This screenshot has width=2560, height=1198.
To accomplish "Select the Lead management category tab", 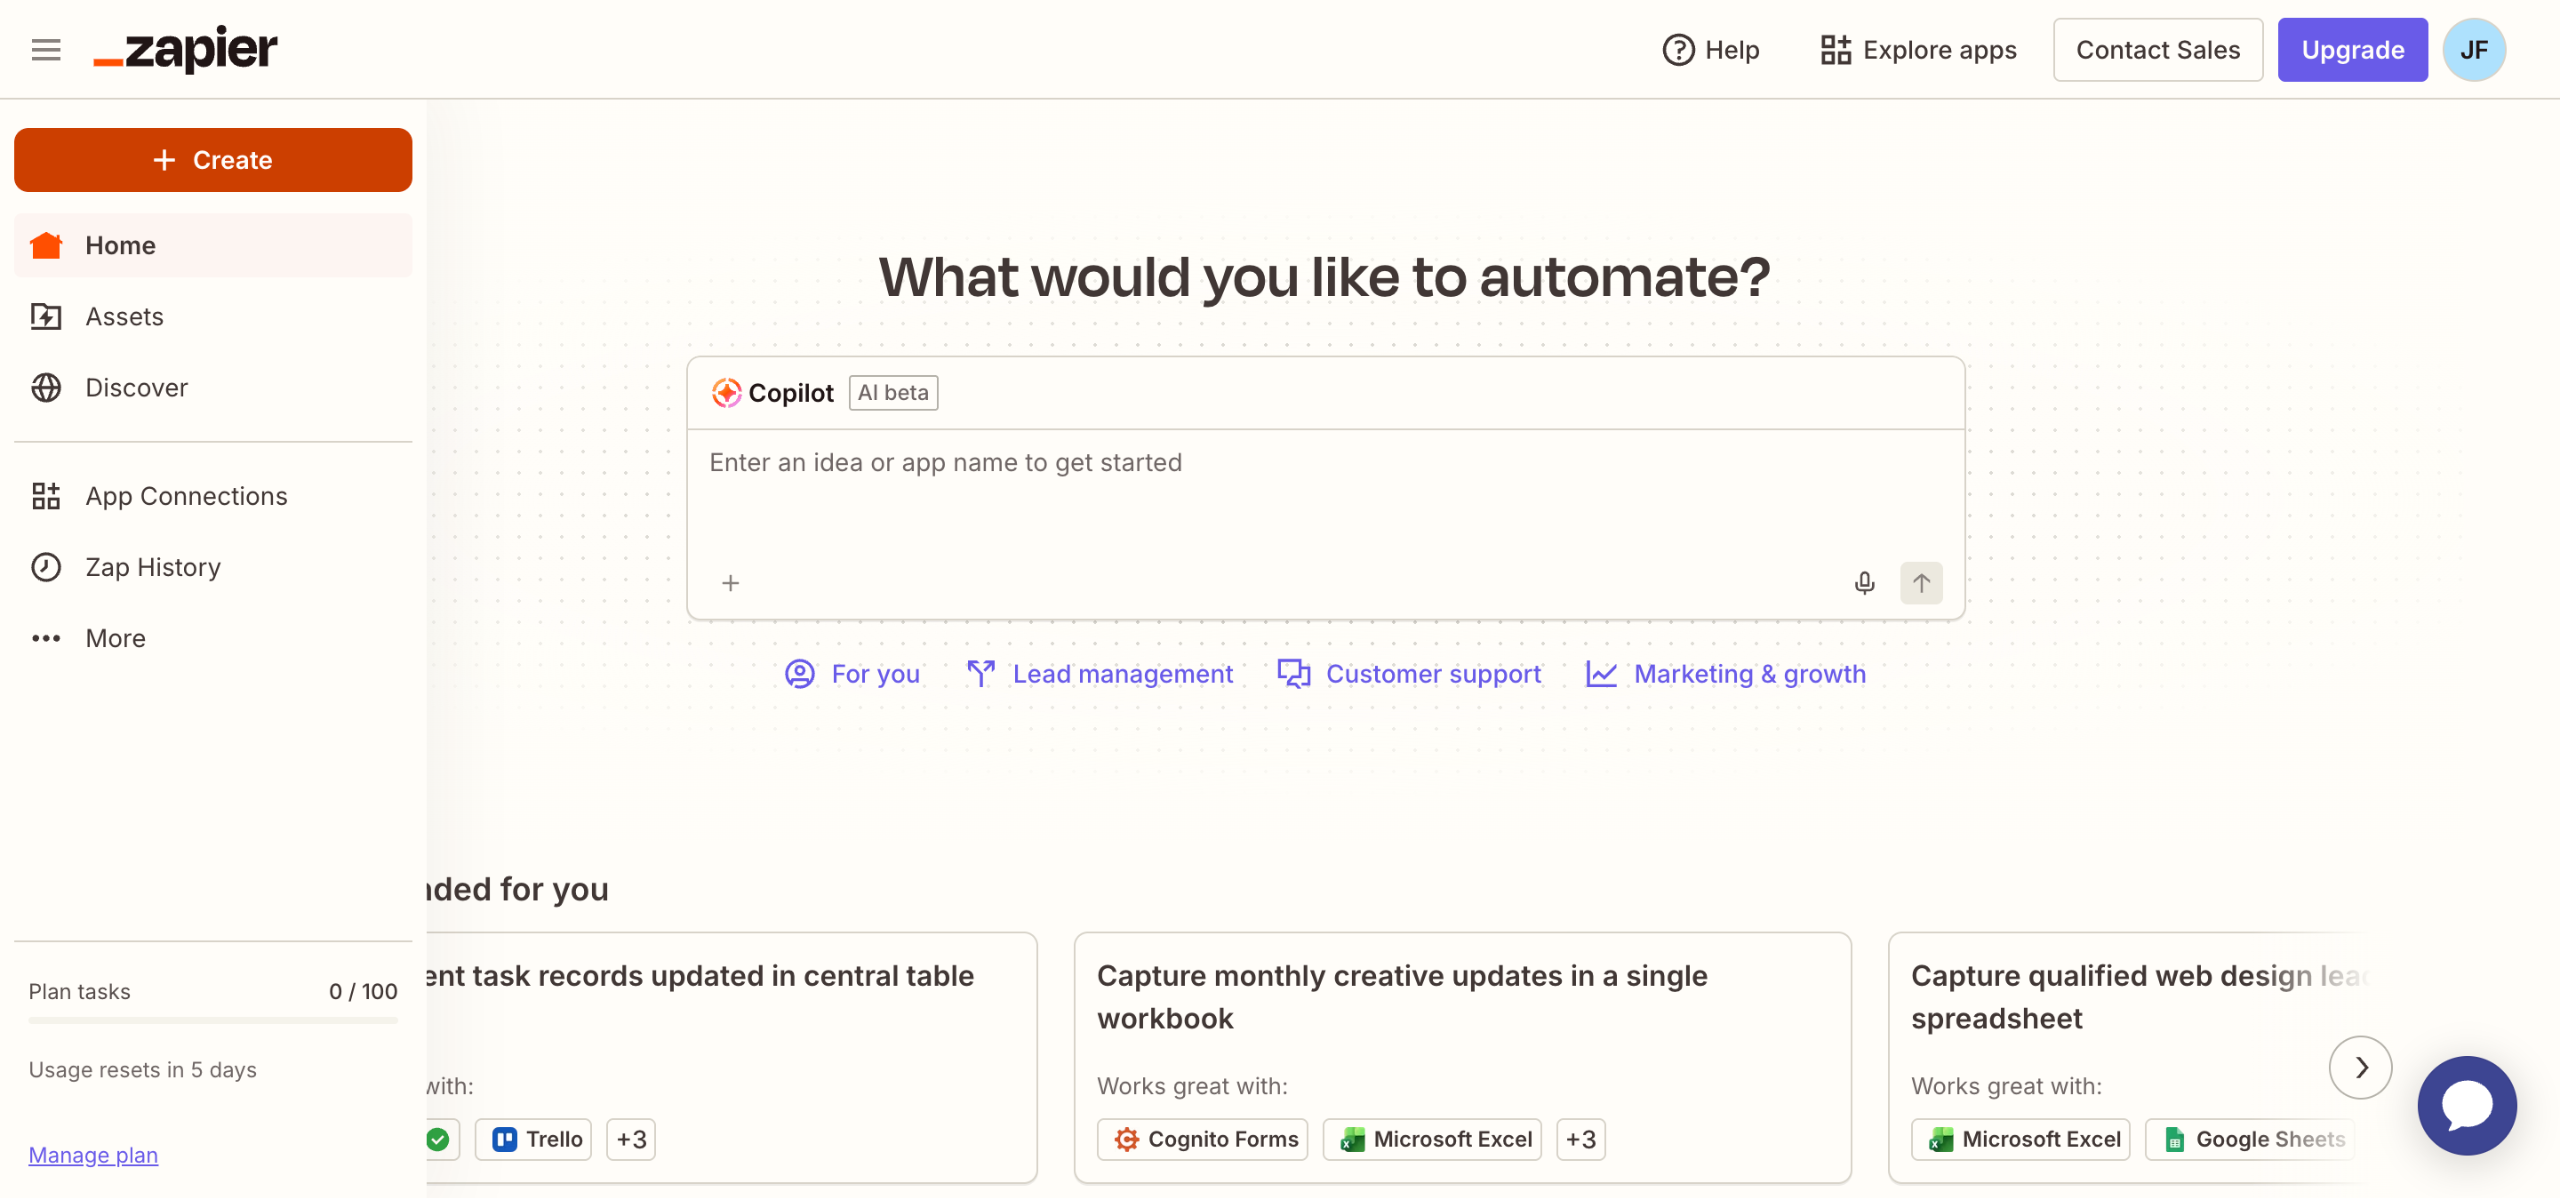I will pyautogui.click(x=1100, y=674).
